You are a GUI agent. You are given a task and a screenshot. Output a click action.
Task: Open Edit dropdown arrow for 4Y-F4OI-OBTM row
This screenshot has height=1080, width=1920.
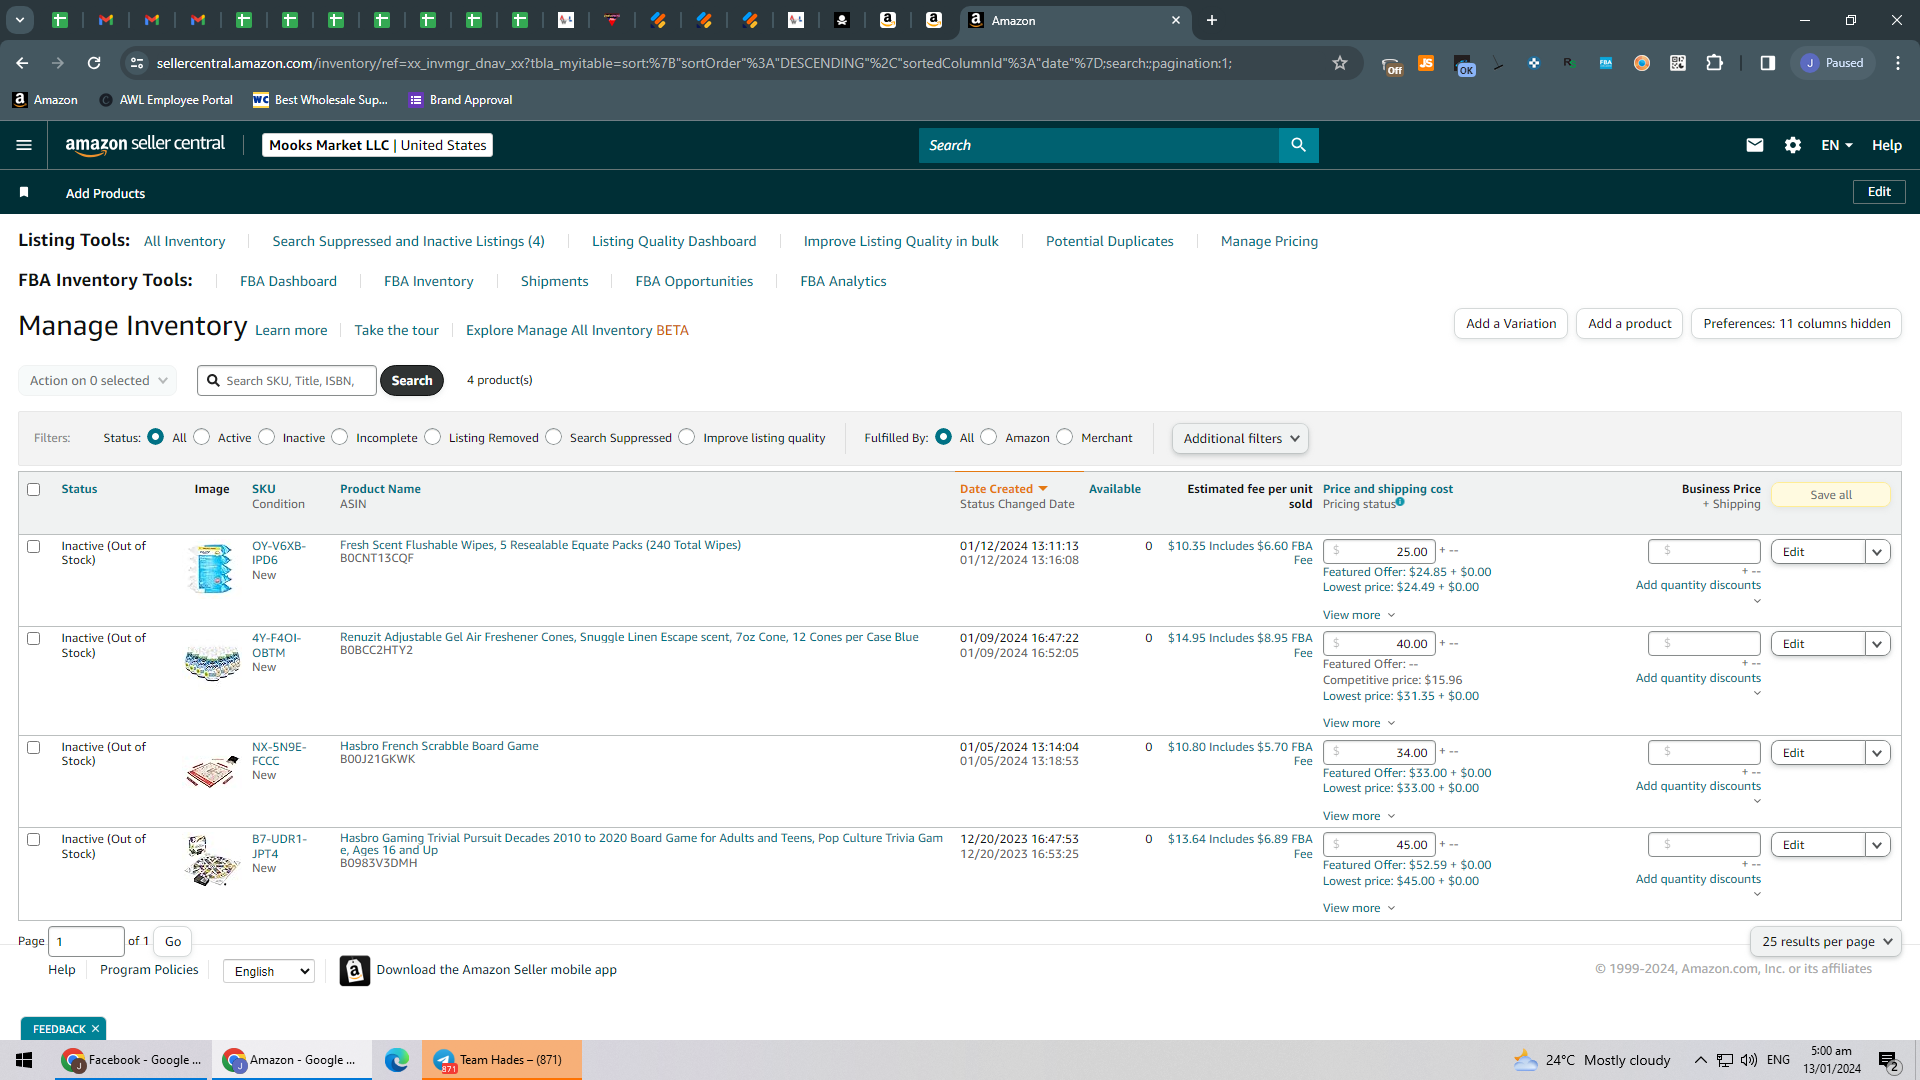click(x=1878, y=644)
